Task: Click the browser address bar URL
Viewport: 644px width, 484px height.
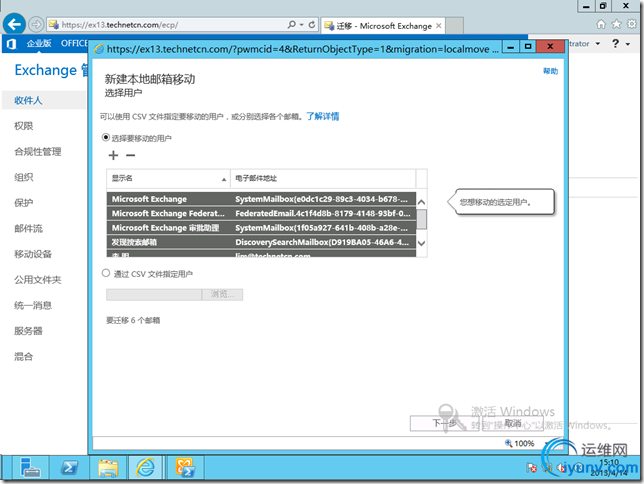Action: 120,25
